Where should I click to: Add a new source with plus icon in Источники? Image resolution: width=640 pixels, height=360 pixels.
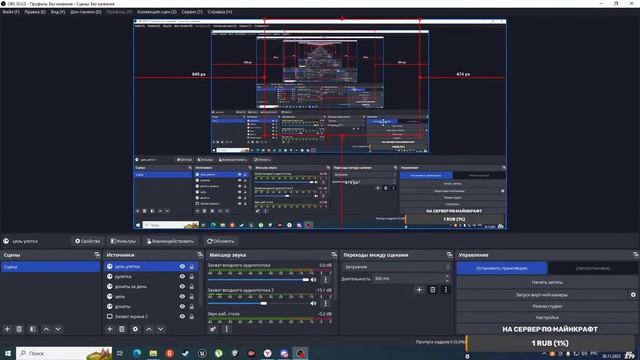click(x=109, y=329)
